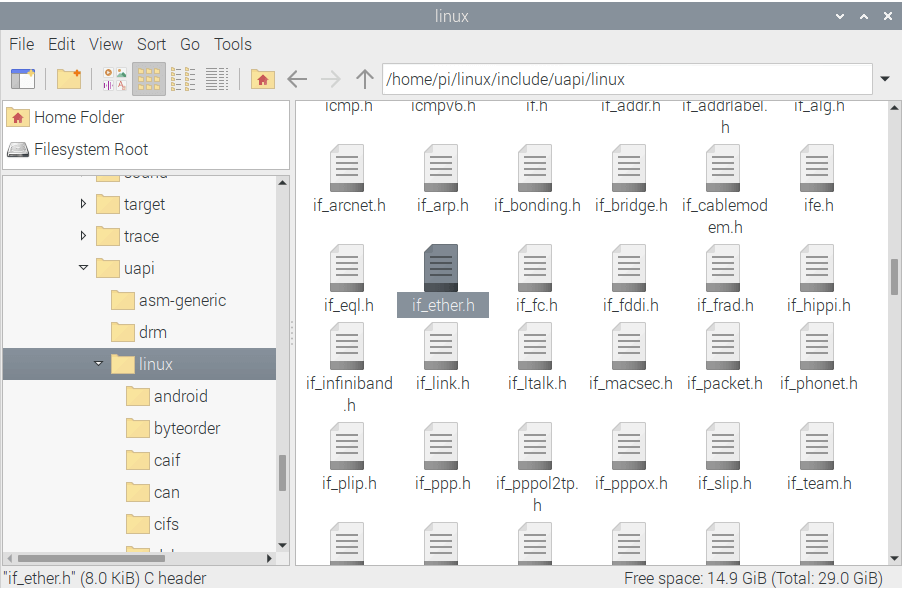This screenshot has width=902, height=590.
Task: Switch to detailed list view
Action: tap(217, 79)
